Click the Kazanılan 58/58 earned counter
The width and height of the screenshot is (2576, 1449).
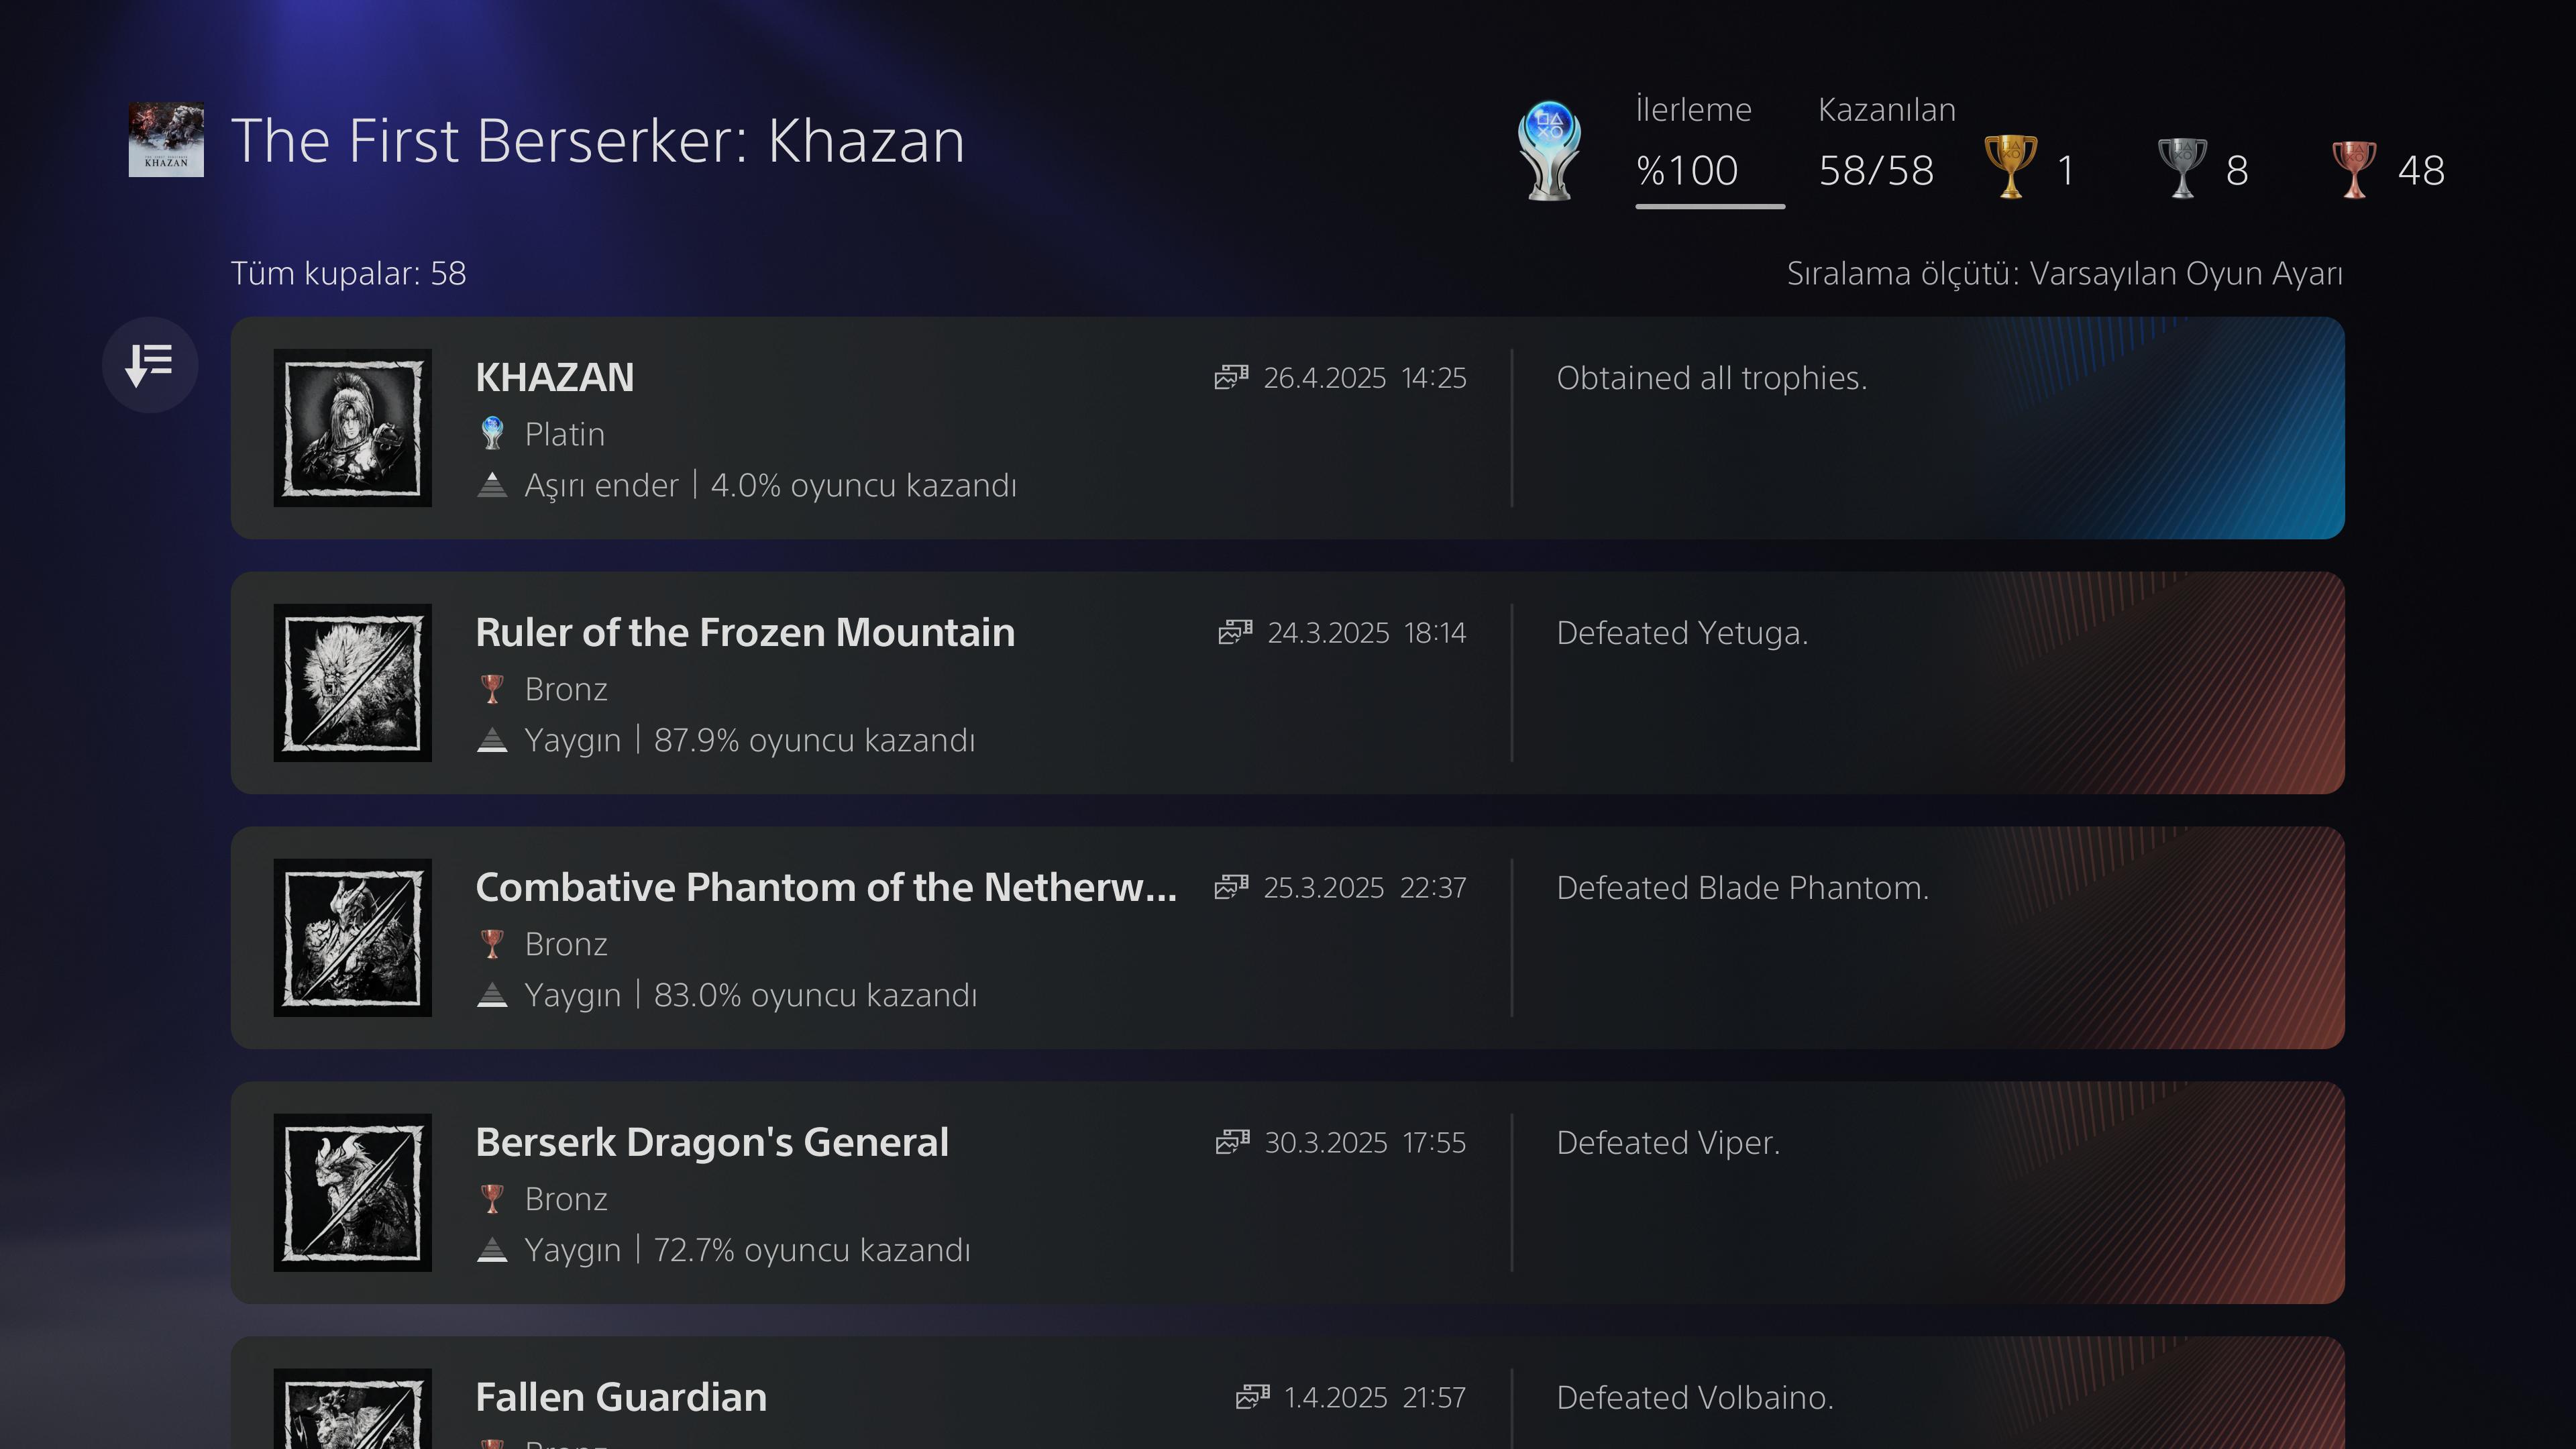pyautogui.click(x=1876, y=170)
